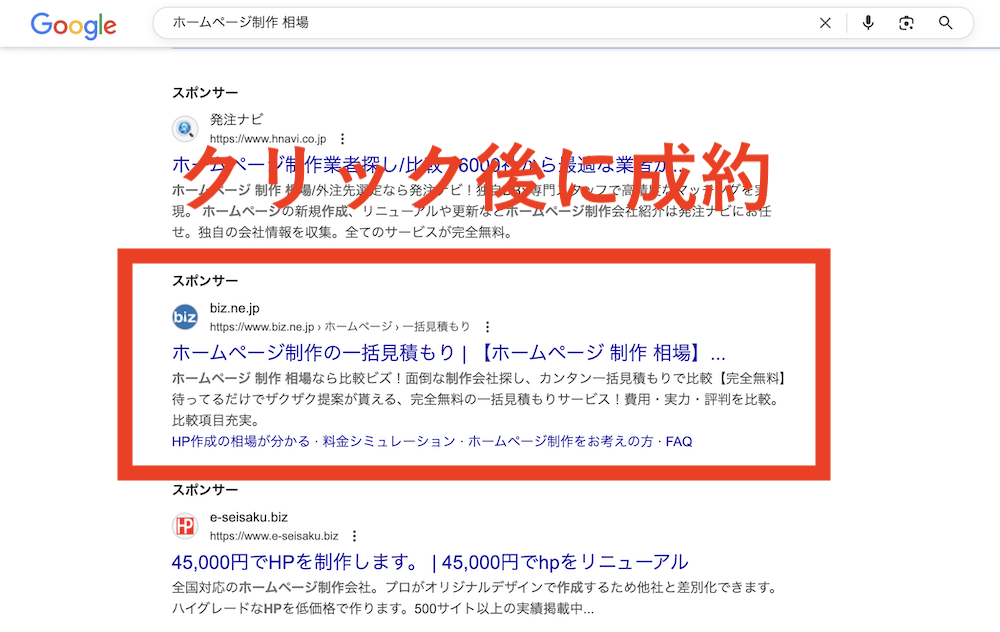Open sitelink 料金シミュレーション
1000x632 pixels.
click(x=388, y=441)
